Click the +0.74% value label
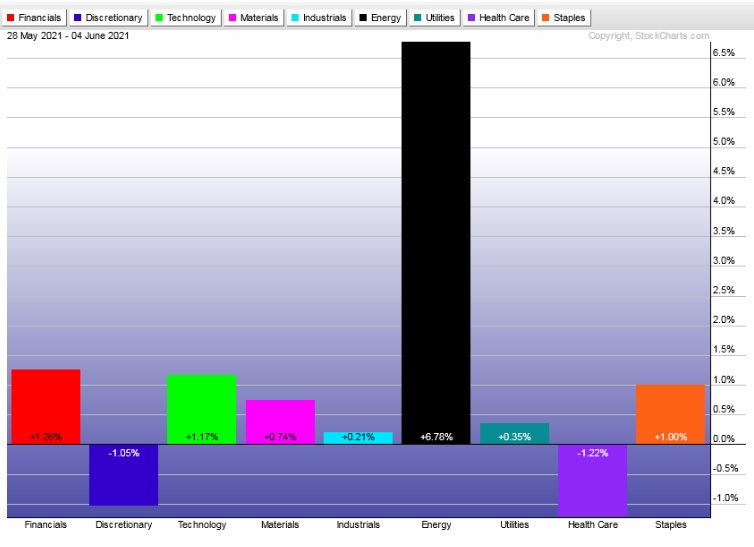754x547 pixels. pyautogui.click(x=280, y=437)
